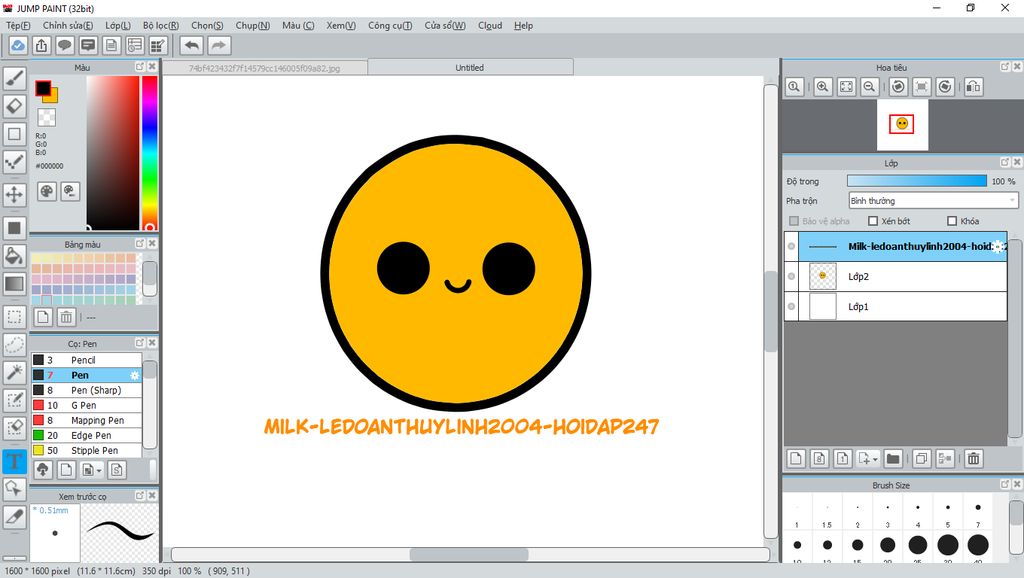Close the Bảng màu palette panel
Viewport: 1024px width, 578px height.
click(152, 243)
